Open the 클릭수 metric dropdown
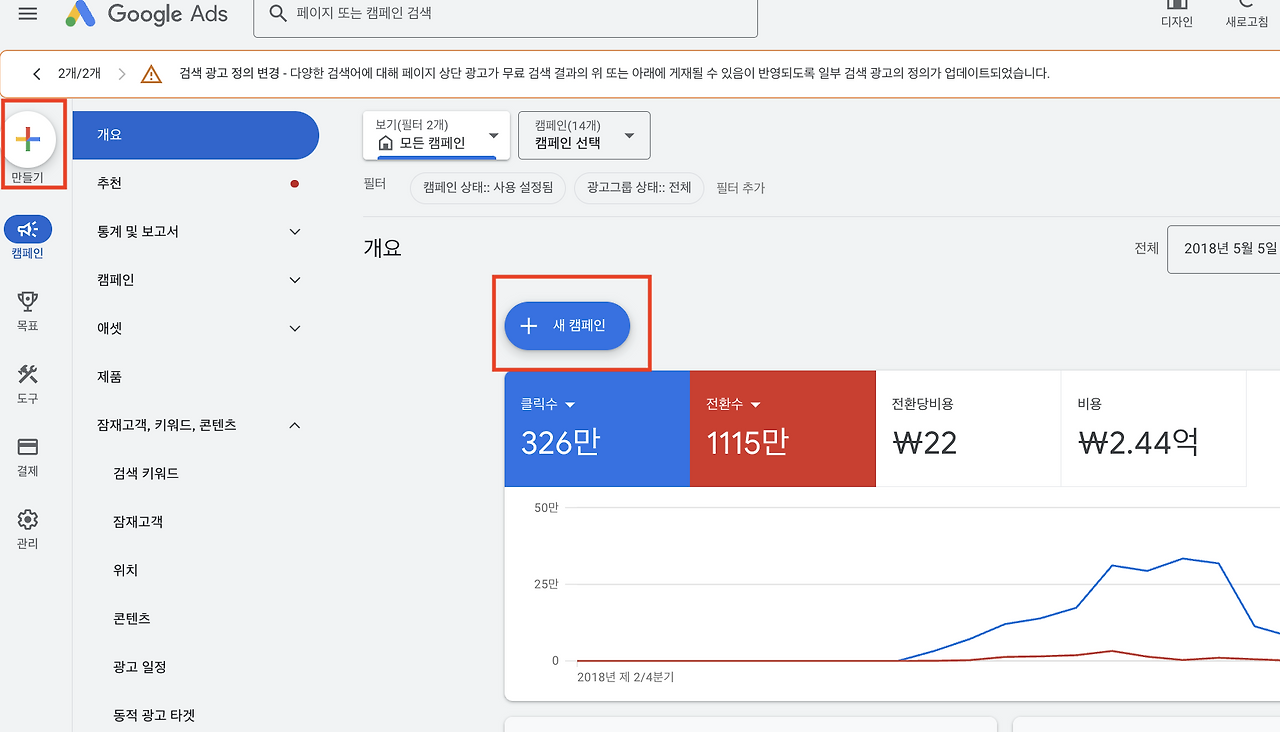Image resolution: width=1280 pixels, height=732 pixels. [557, 404]
